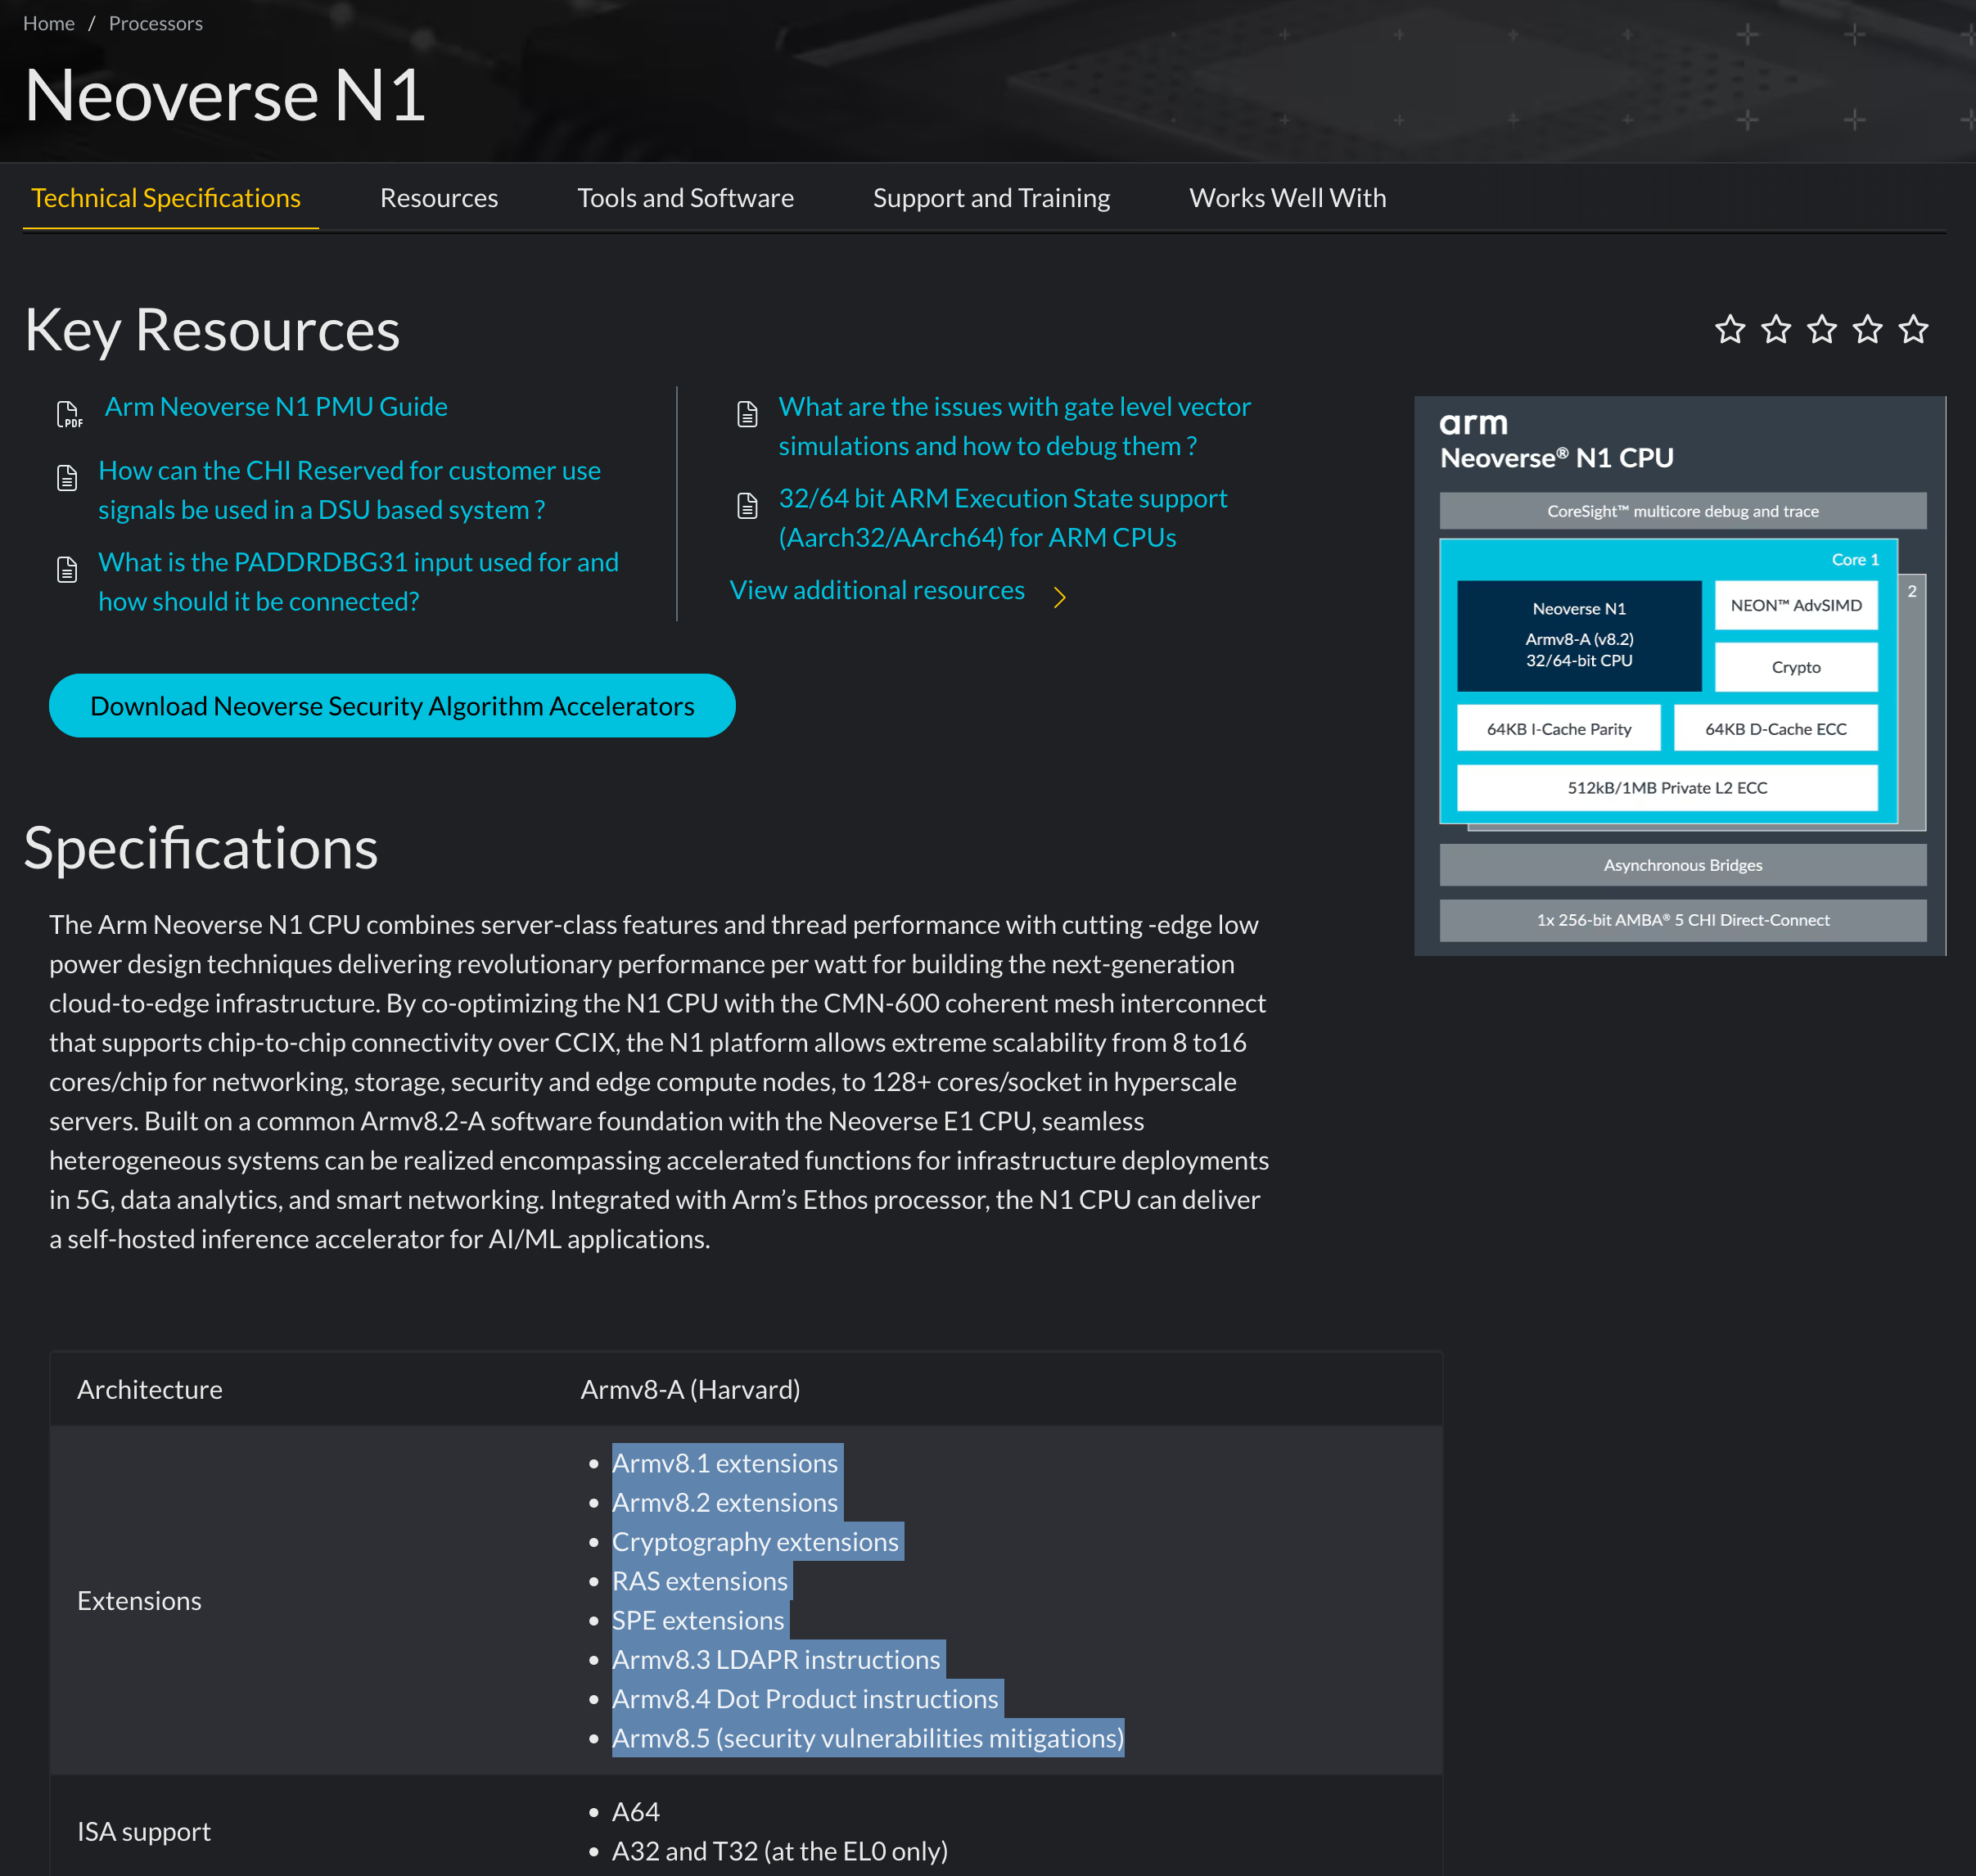Image resolution: width=1976 pixels, height=1876 pixels.
Task: Click the Armv8-A (v8.2) 32/64-bit CPU block
Action: click(1579, 636)
